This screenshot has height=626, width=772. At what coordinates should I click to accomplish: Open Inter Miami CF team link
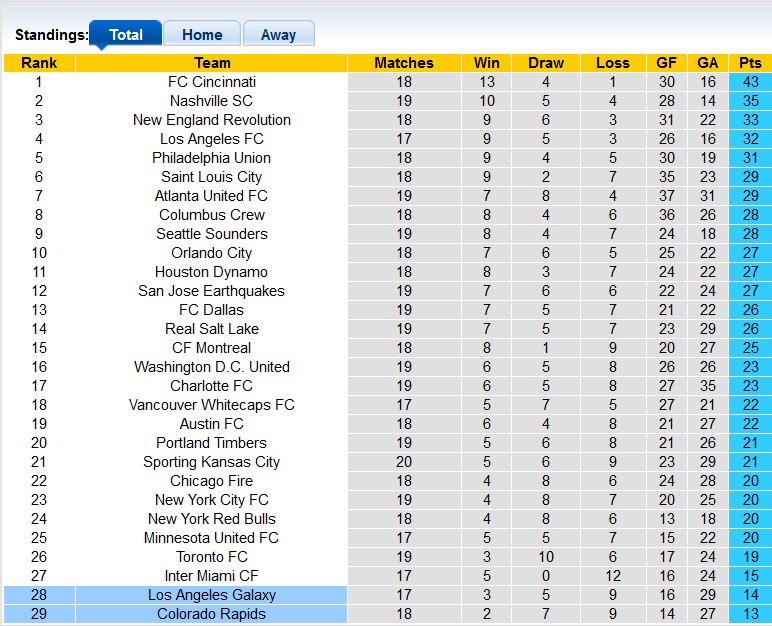click(x=212, y=576)
